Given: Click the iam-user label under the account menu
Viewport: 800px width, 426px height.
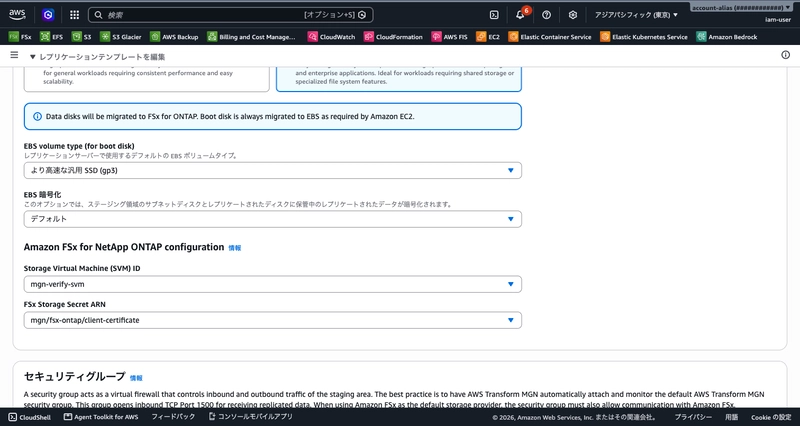Looking at the screenshot, I should 778,20.
